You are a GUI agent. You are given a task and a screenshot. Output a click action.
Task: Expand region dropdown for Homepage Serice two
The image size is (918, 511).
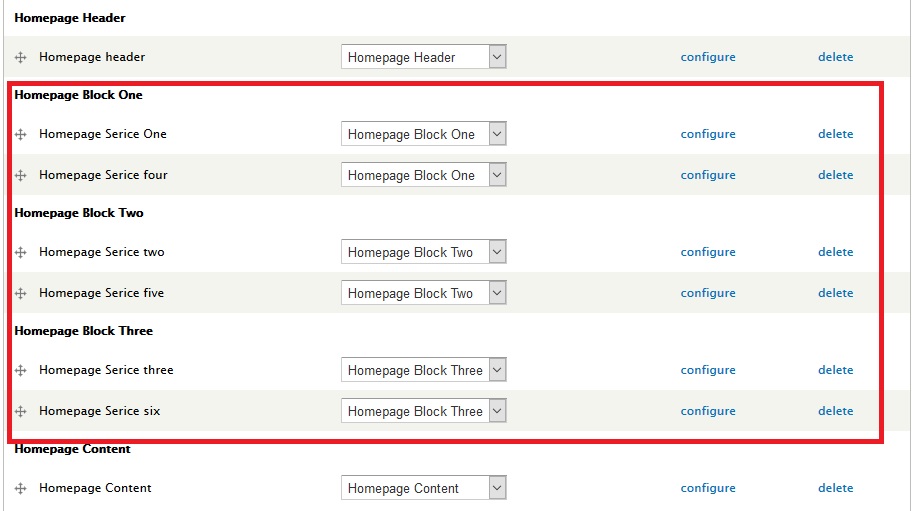423,253
